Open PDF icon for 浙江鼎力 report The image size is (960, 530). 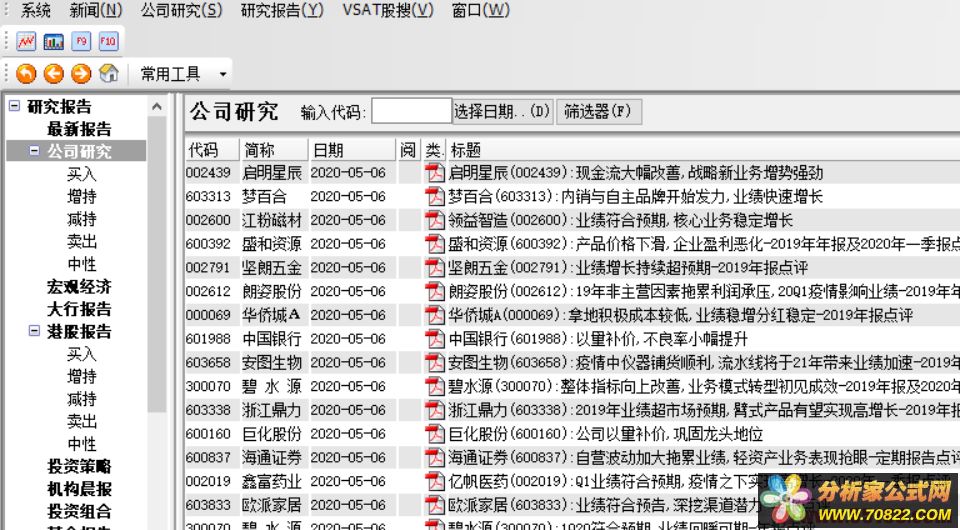click(435, 410)
